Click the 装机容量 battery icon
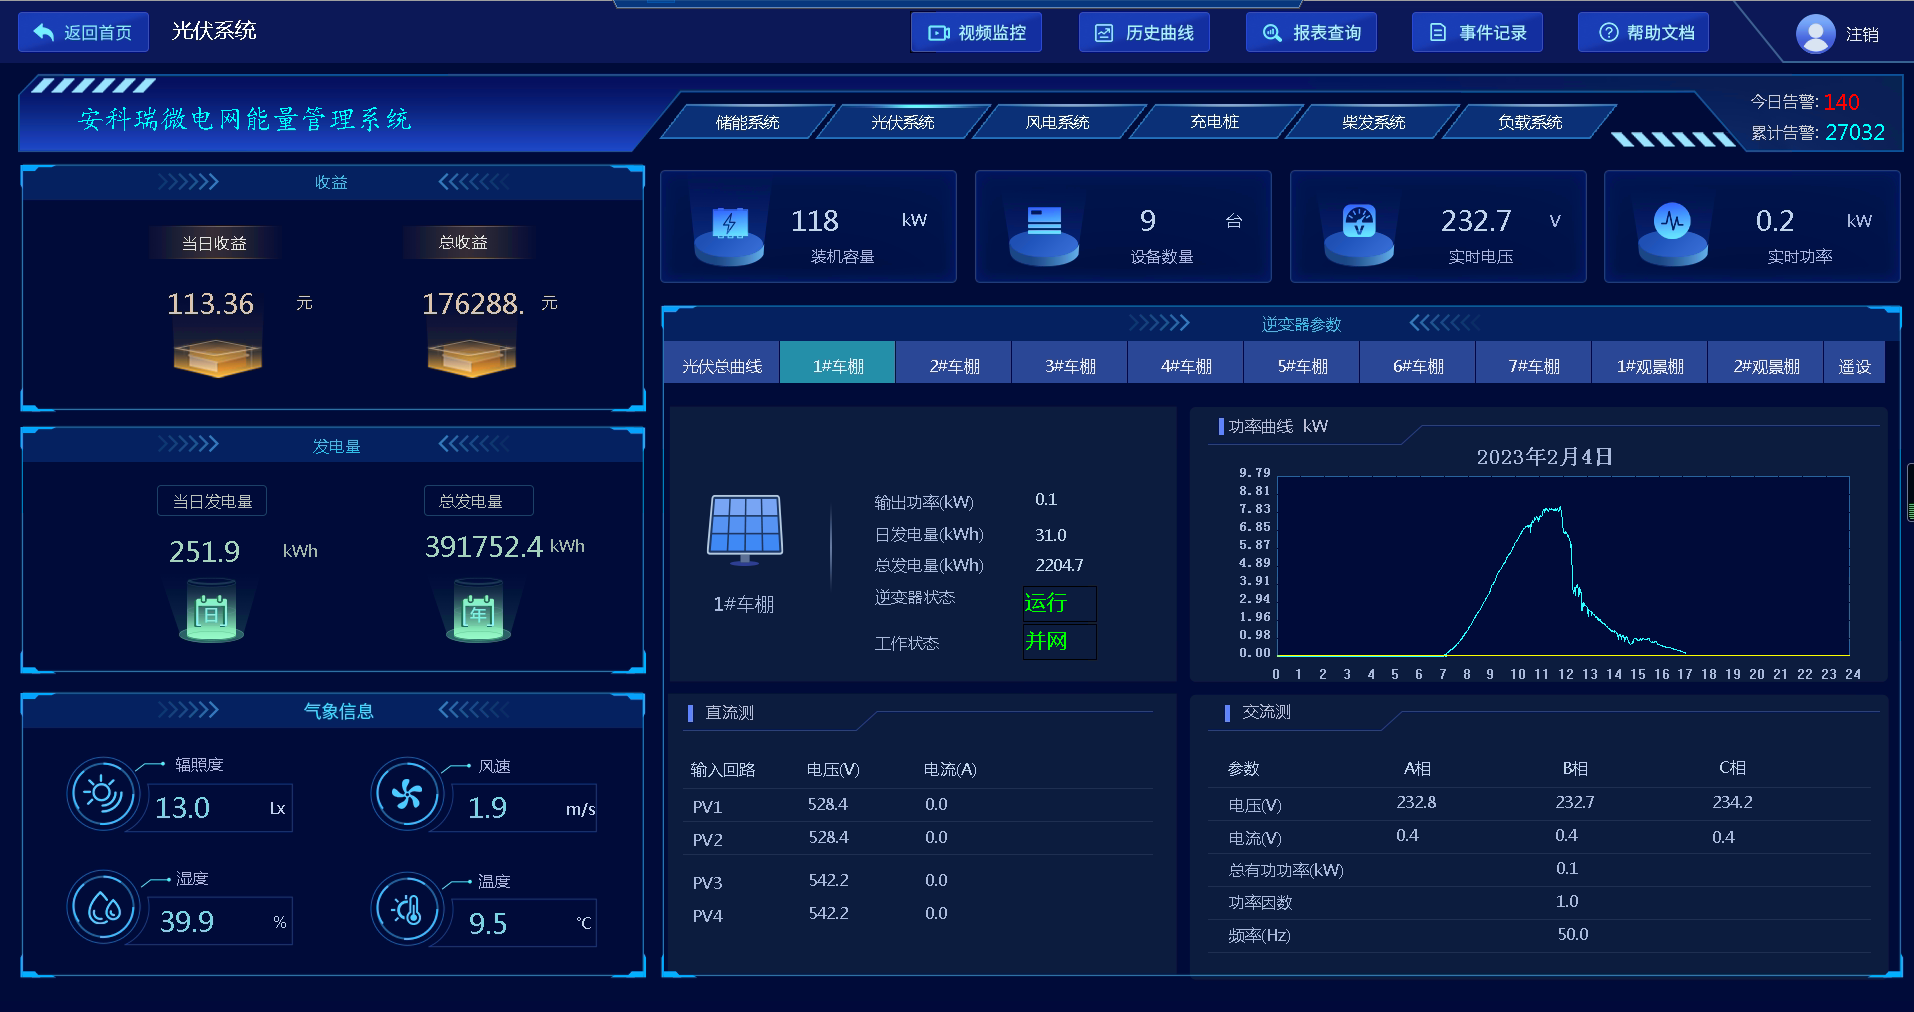1914x1012 pixels. [x=727, y=227]
